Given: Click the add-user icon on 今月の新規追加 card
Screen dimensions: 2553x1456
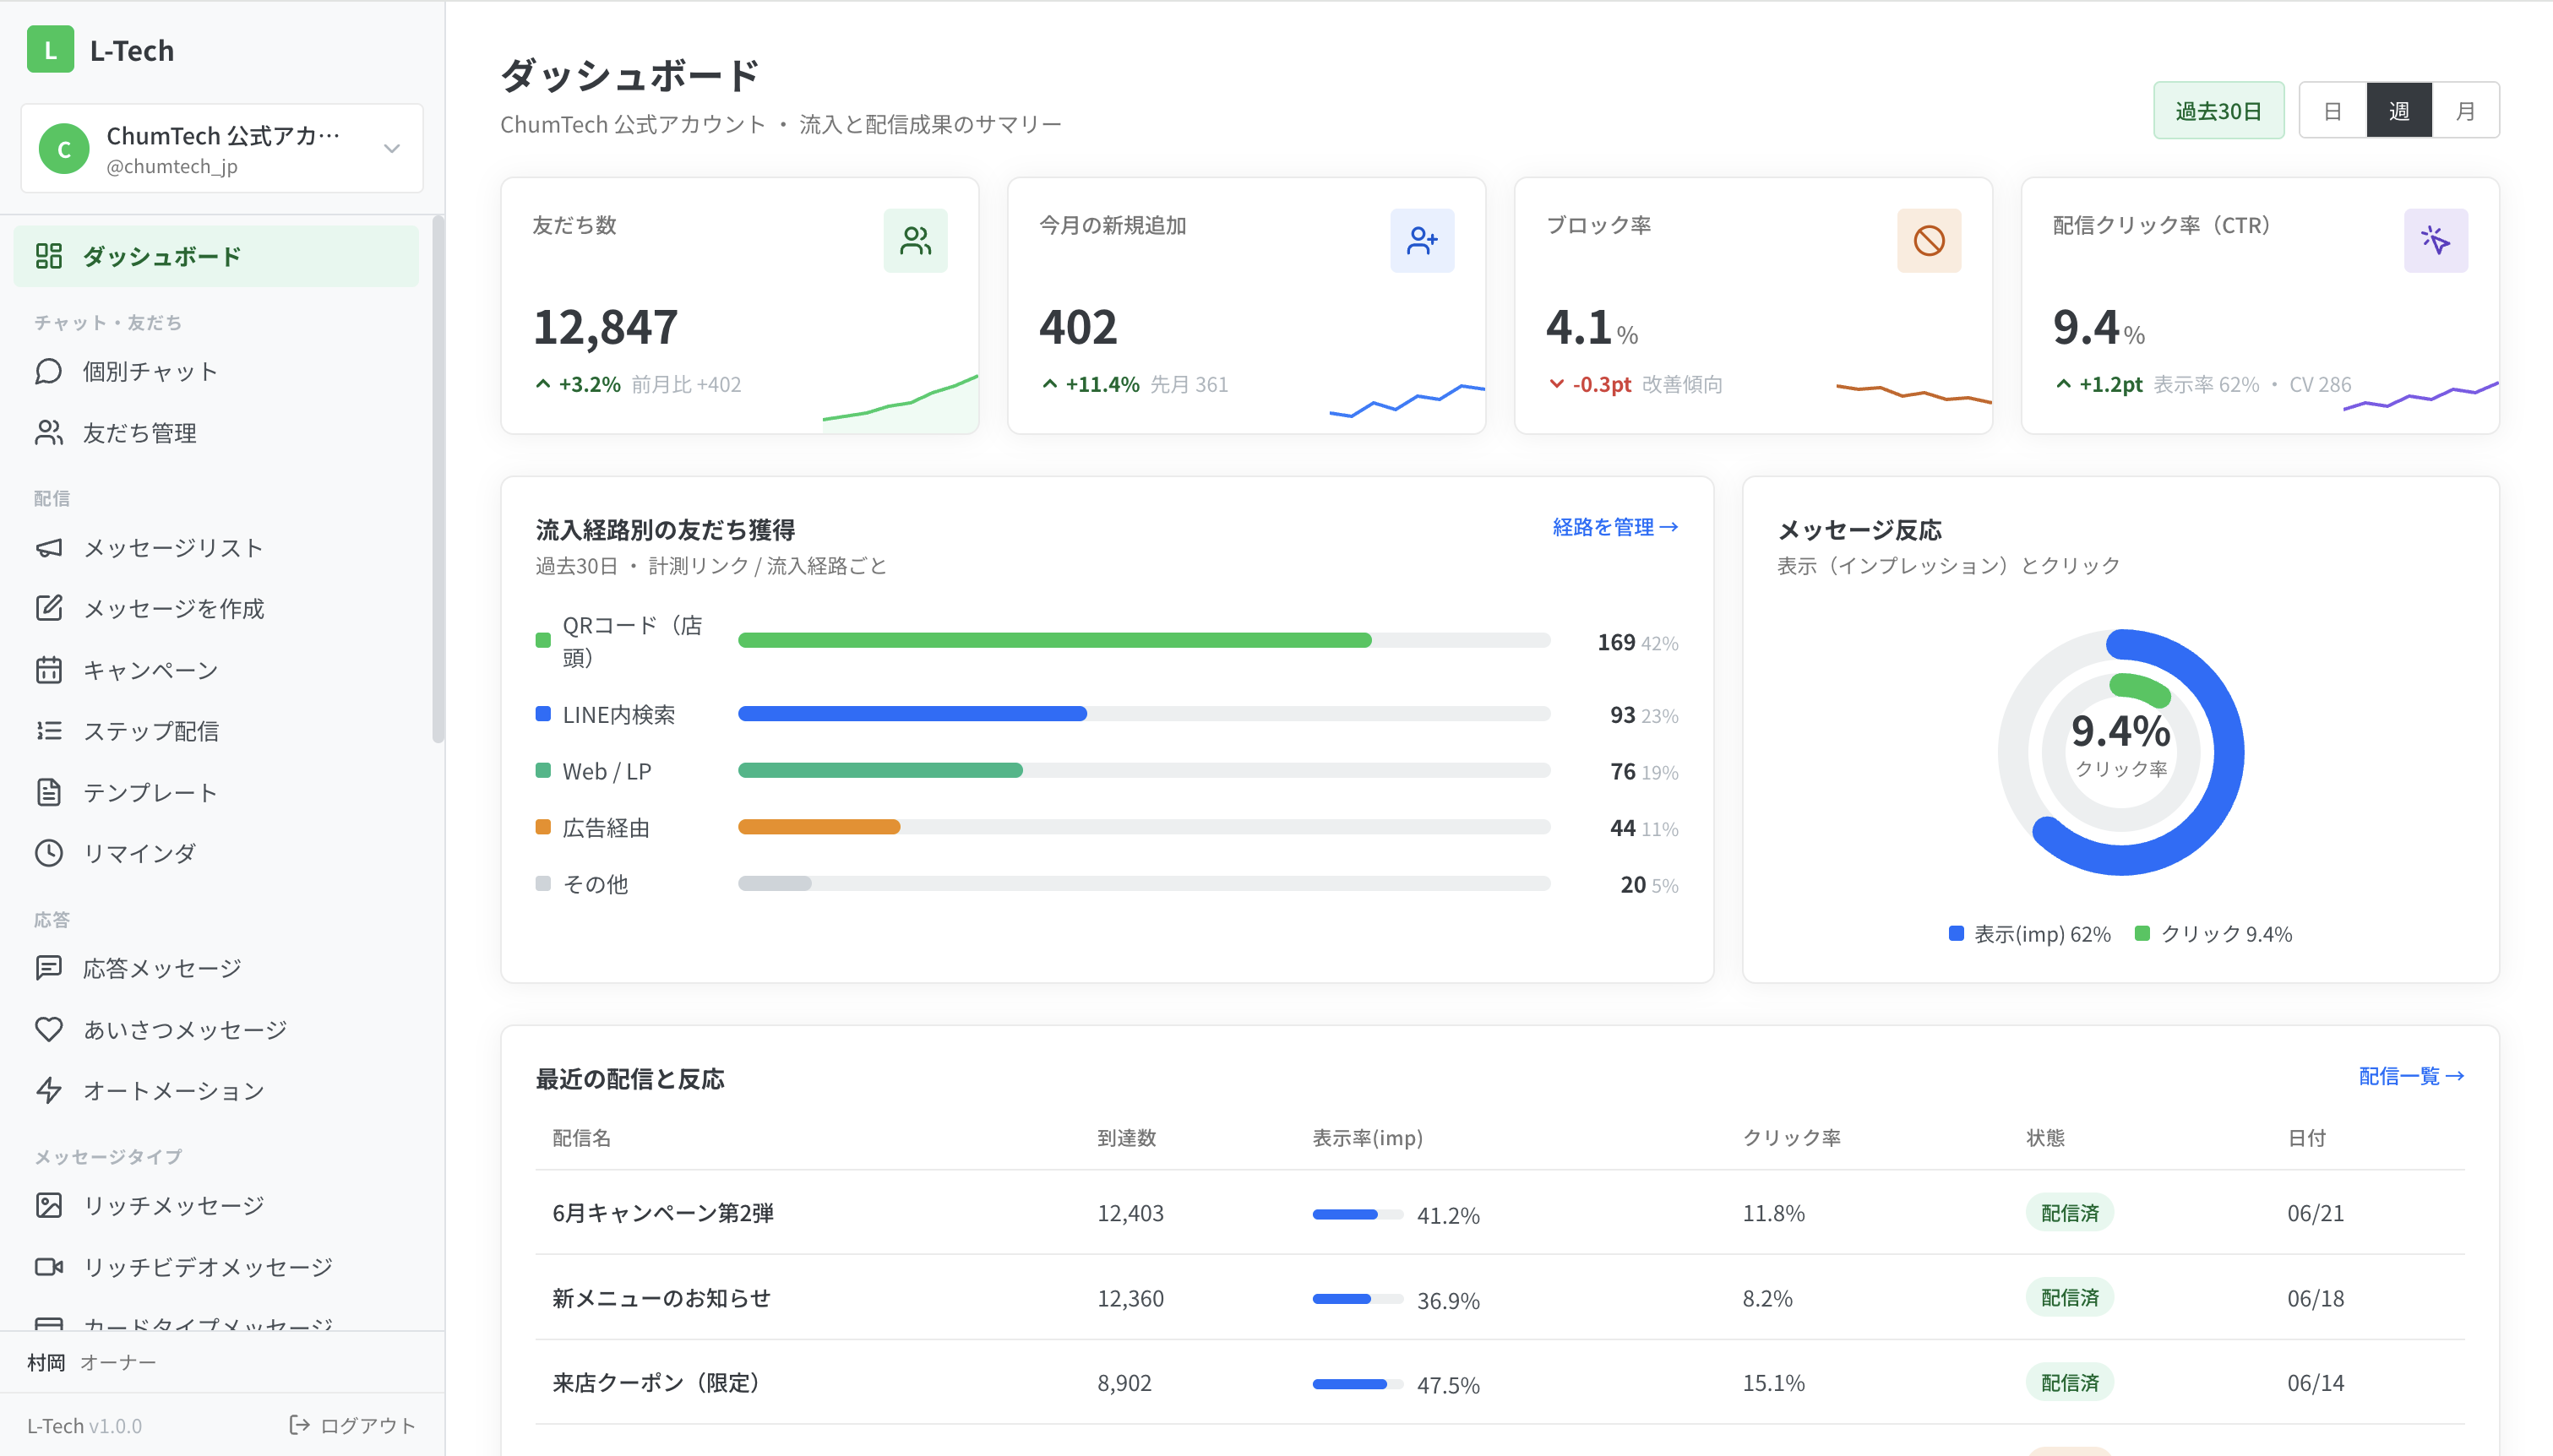Looking at the screenshot, I should 1422,240.
